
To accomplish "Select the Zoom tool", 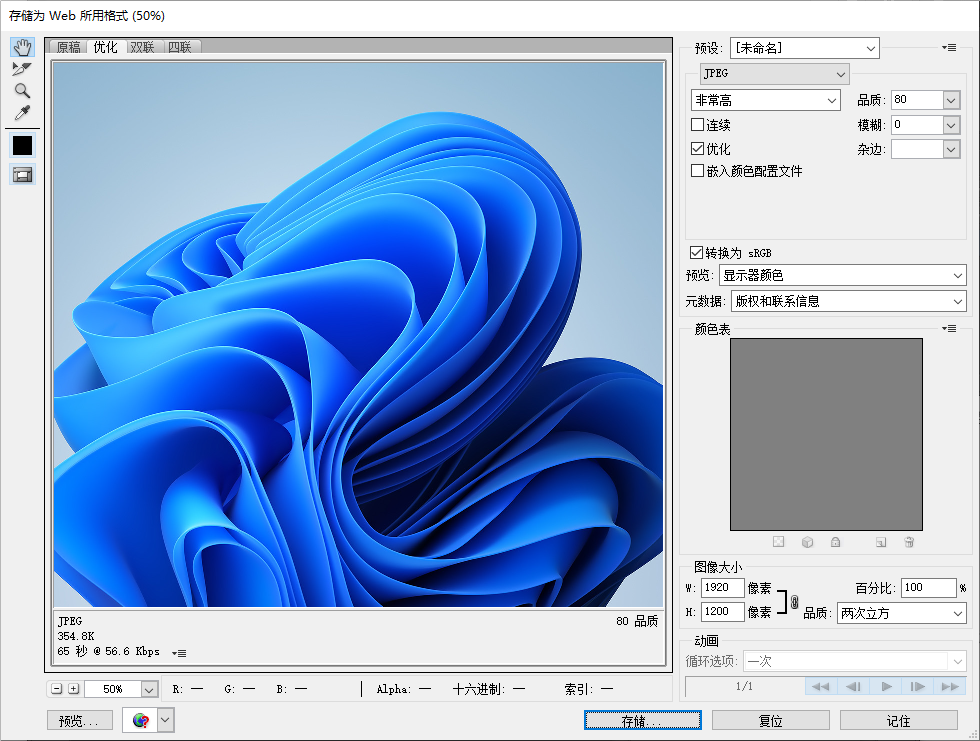I will 22,91.
